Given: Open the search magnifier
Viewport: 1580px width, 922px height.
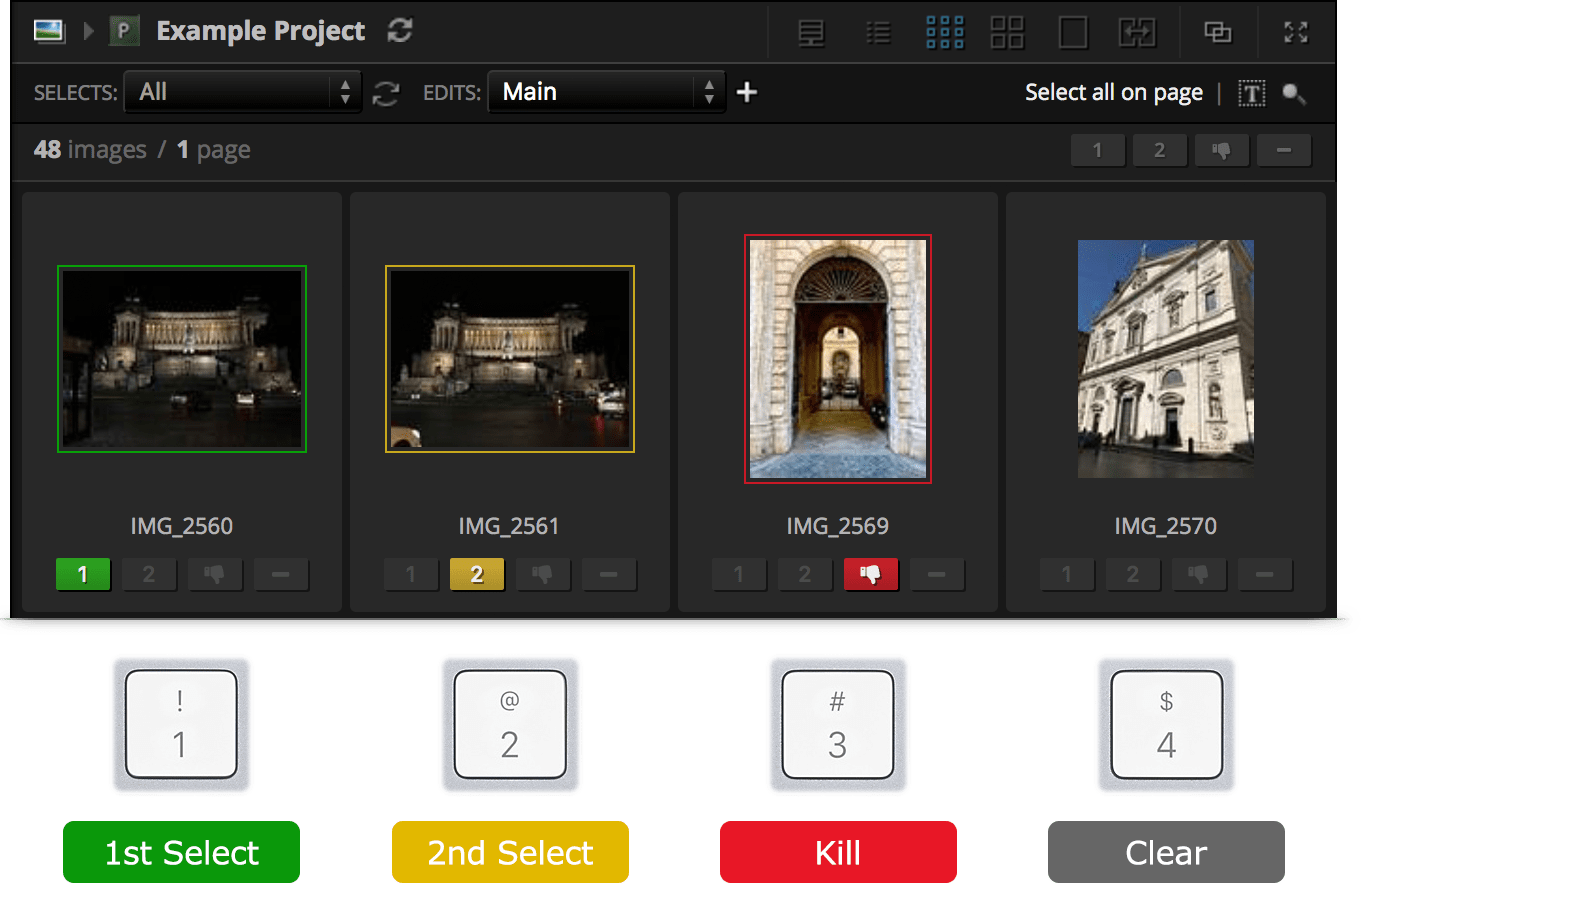Looking at the screenshot, I should 1294,94.
